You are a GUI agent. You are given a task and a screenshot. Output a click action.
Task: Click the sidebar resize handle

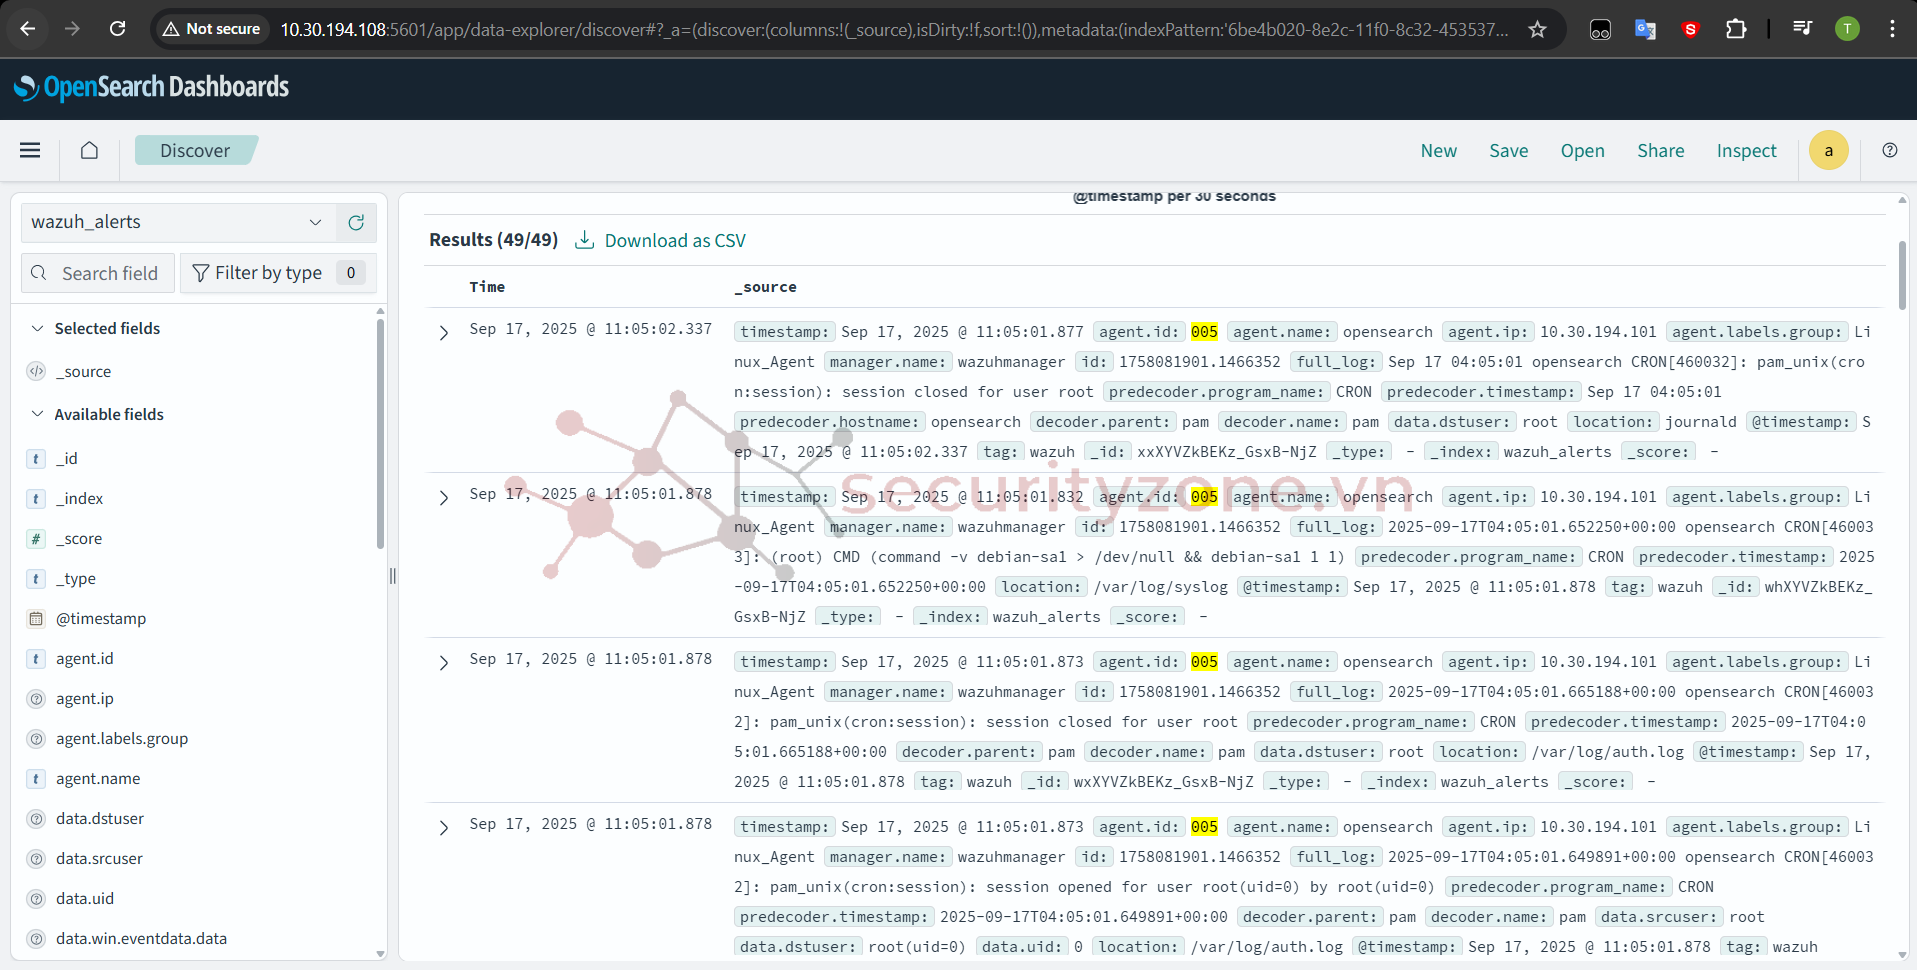tap(393, 576)
